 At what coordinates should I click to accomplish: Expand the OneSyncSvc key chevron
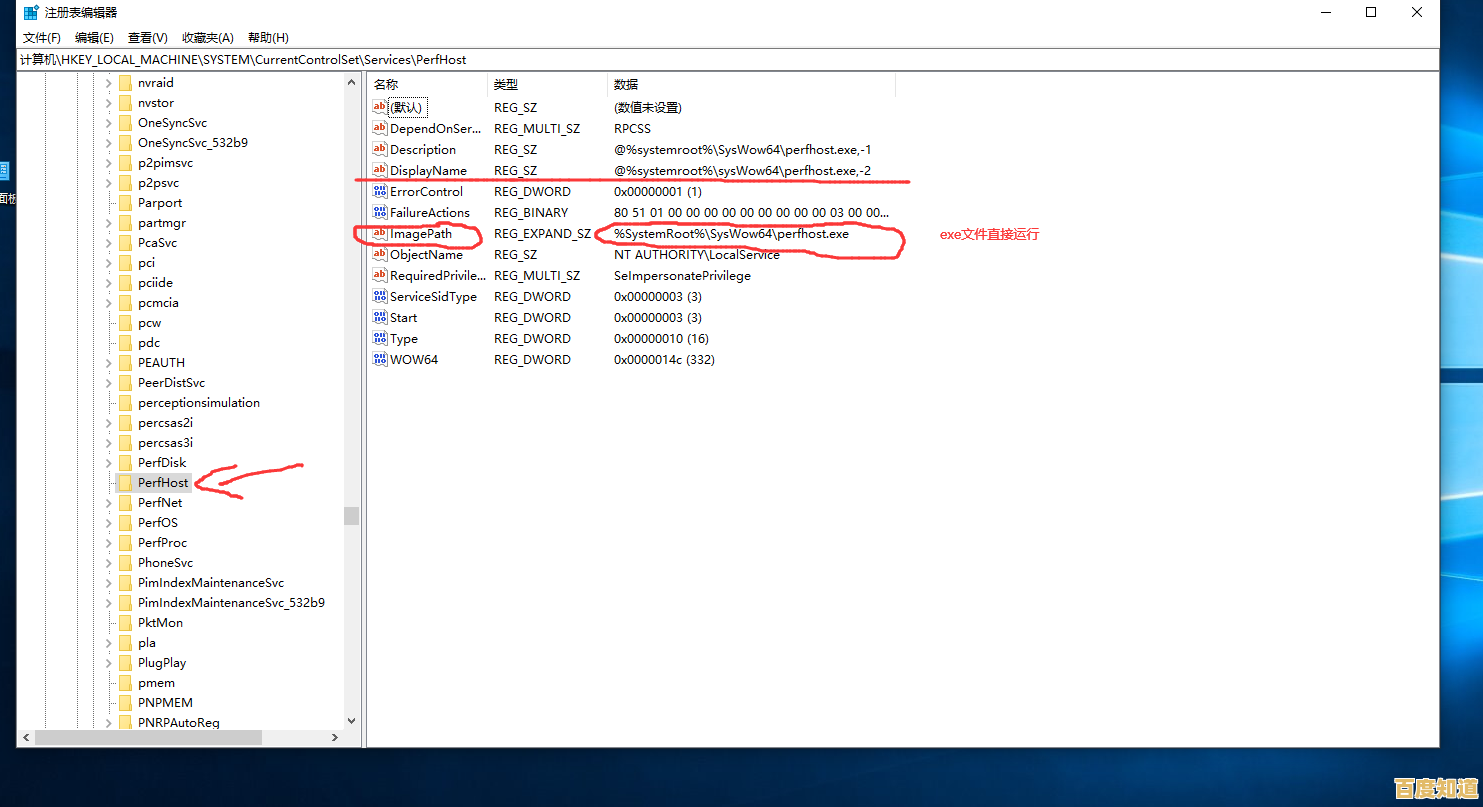pos(108,123)
